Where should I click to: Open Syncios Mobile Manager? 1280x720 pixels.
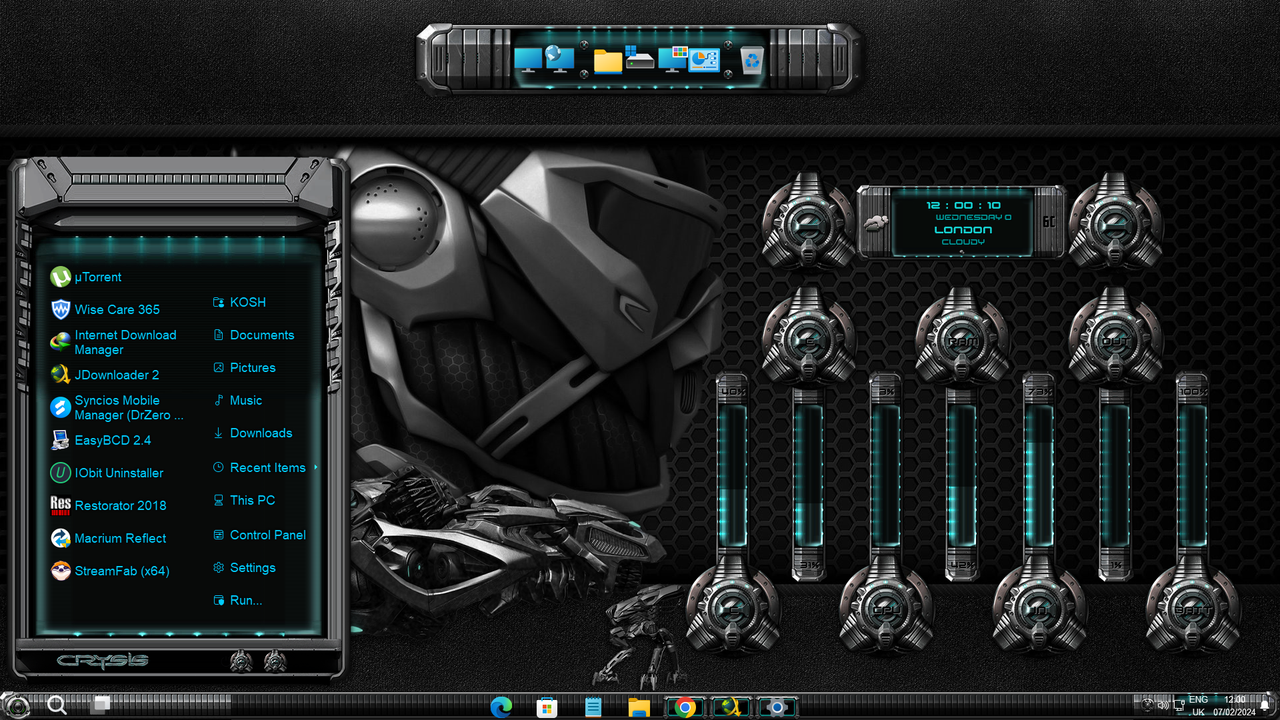[x=117, y=407]
